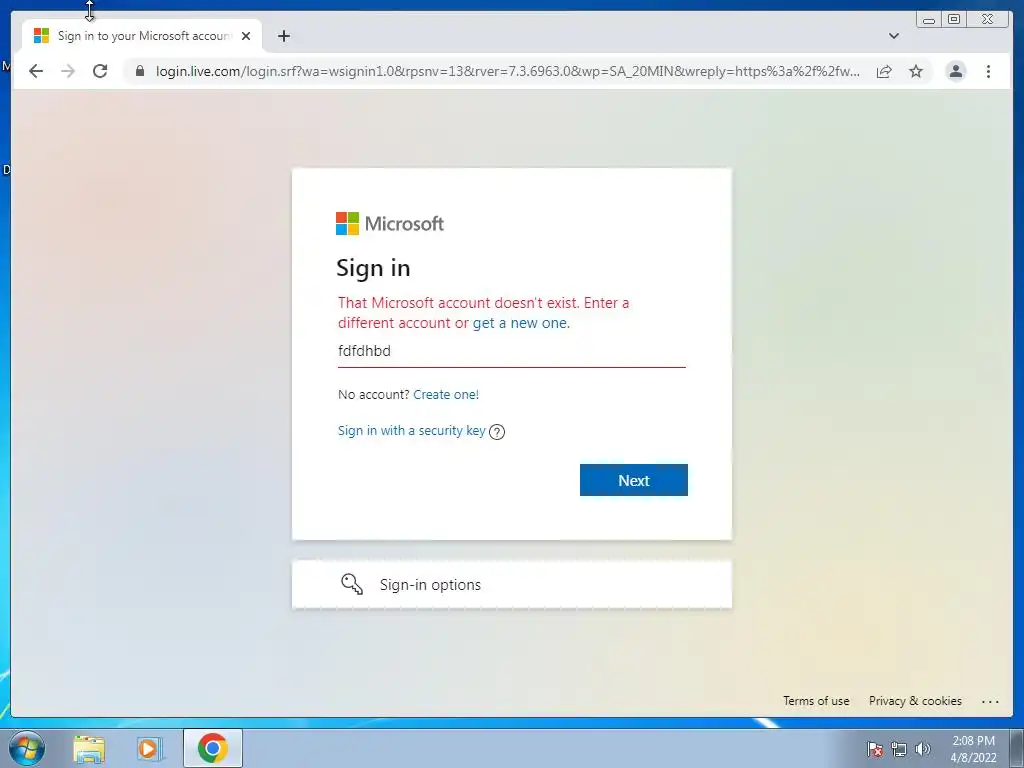
Task: Go back using Chrome's back arrow
Action: [x=36, y=71]
